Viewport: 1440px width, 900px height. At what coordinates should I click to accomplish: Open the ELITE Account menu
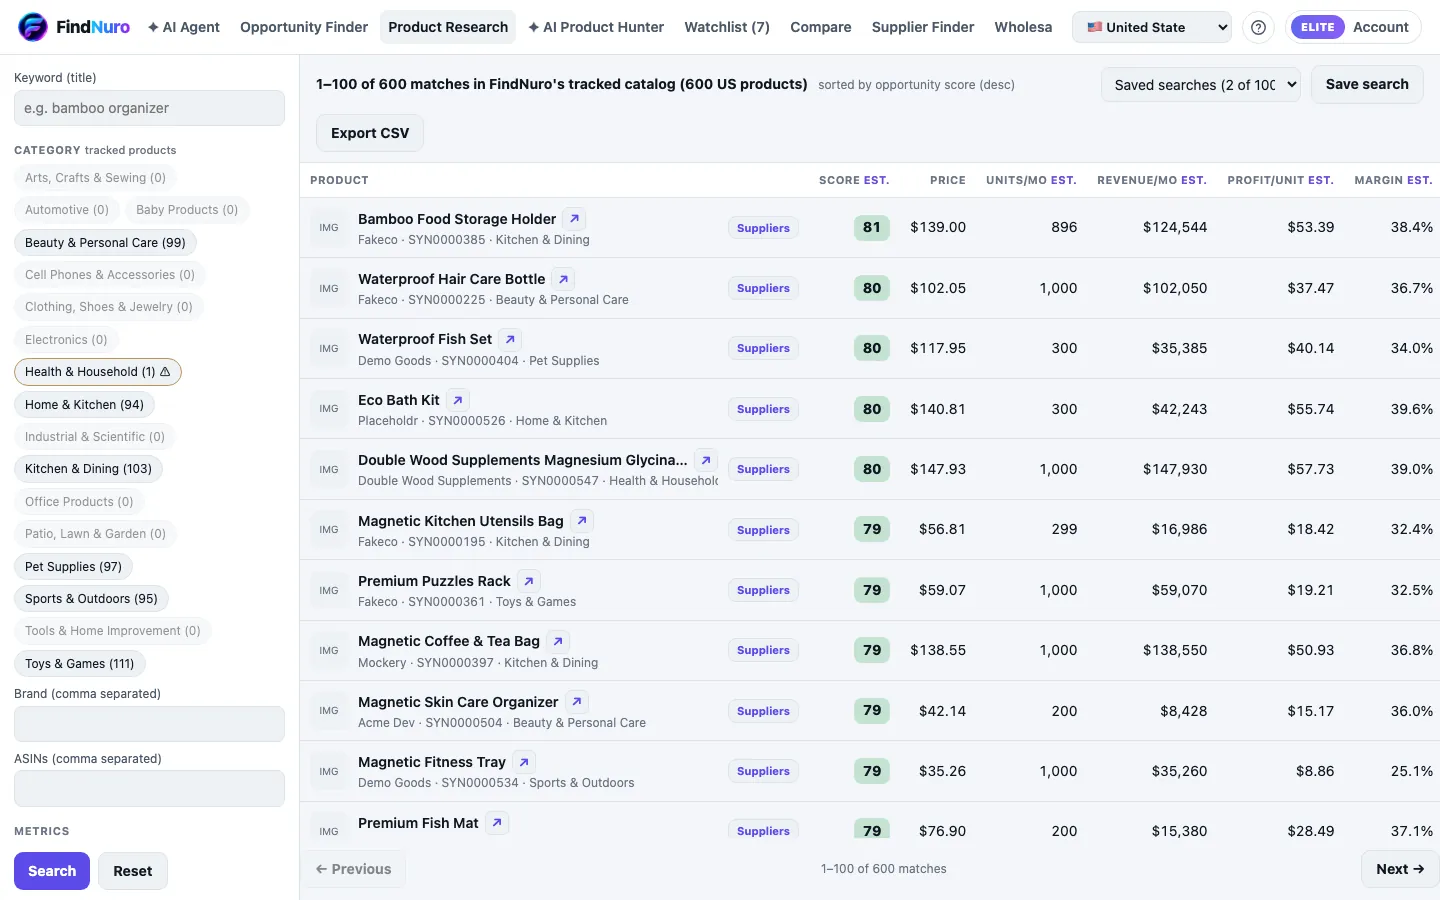(1354, 27)
